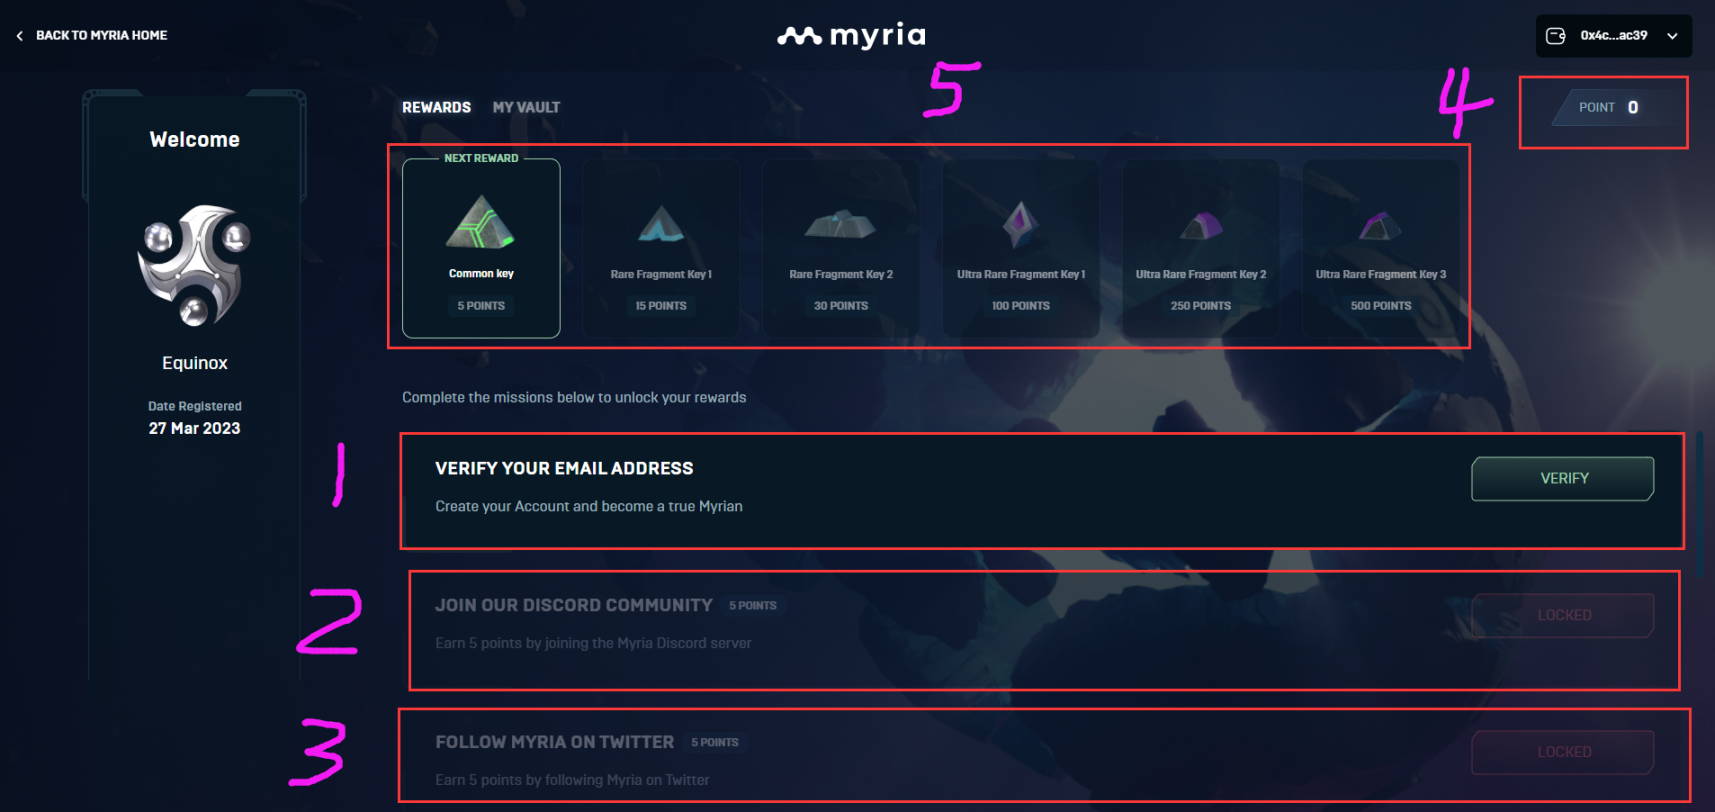The height and width of the screenshot is (812, 1715).
Task: Click 'VERIFY YOUR EMAIL ADDRESS' heading
Action: pyautogui.click(x=564, y=468)
